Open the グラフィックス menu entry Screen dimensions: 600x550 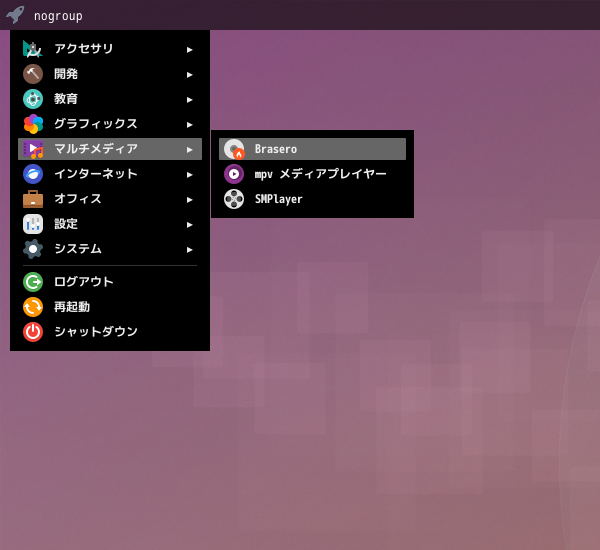click(x=110, y=124)
